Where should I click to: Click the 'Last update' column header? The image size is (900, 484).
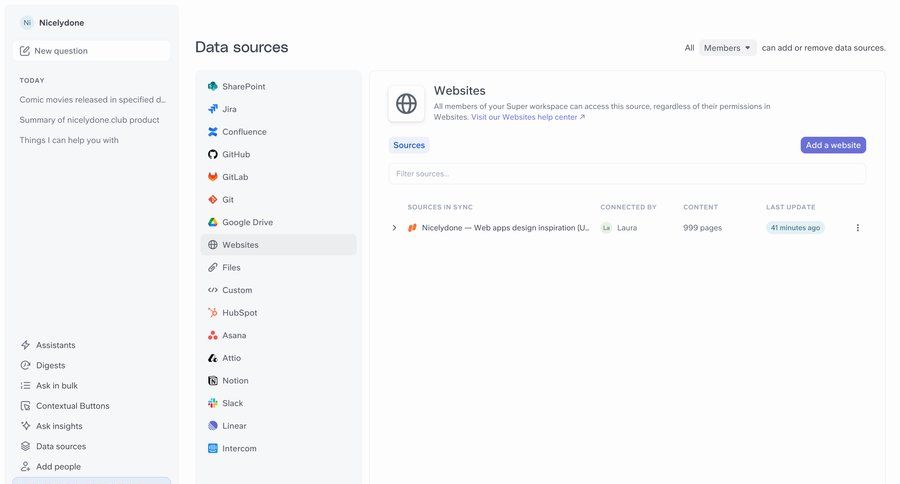[790, 207]
